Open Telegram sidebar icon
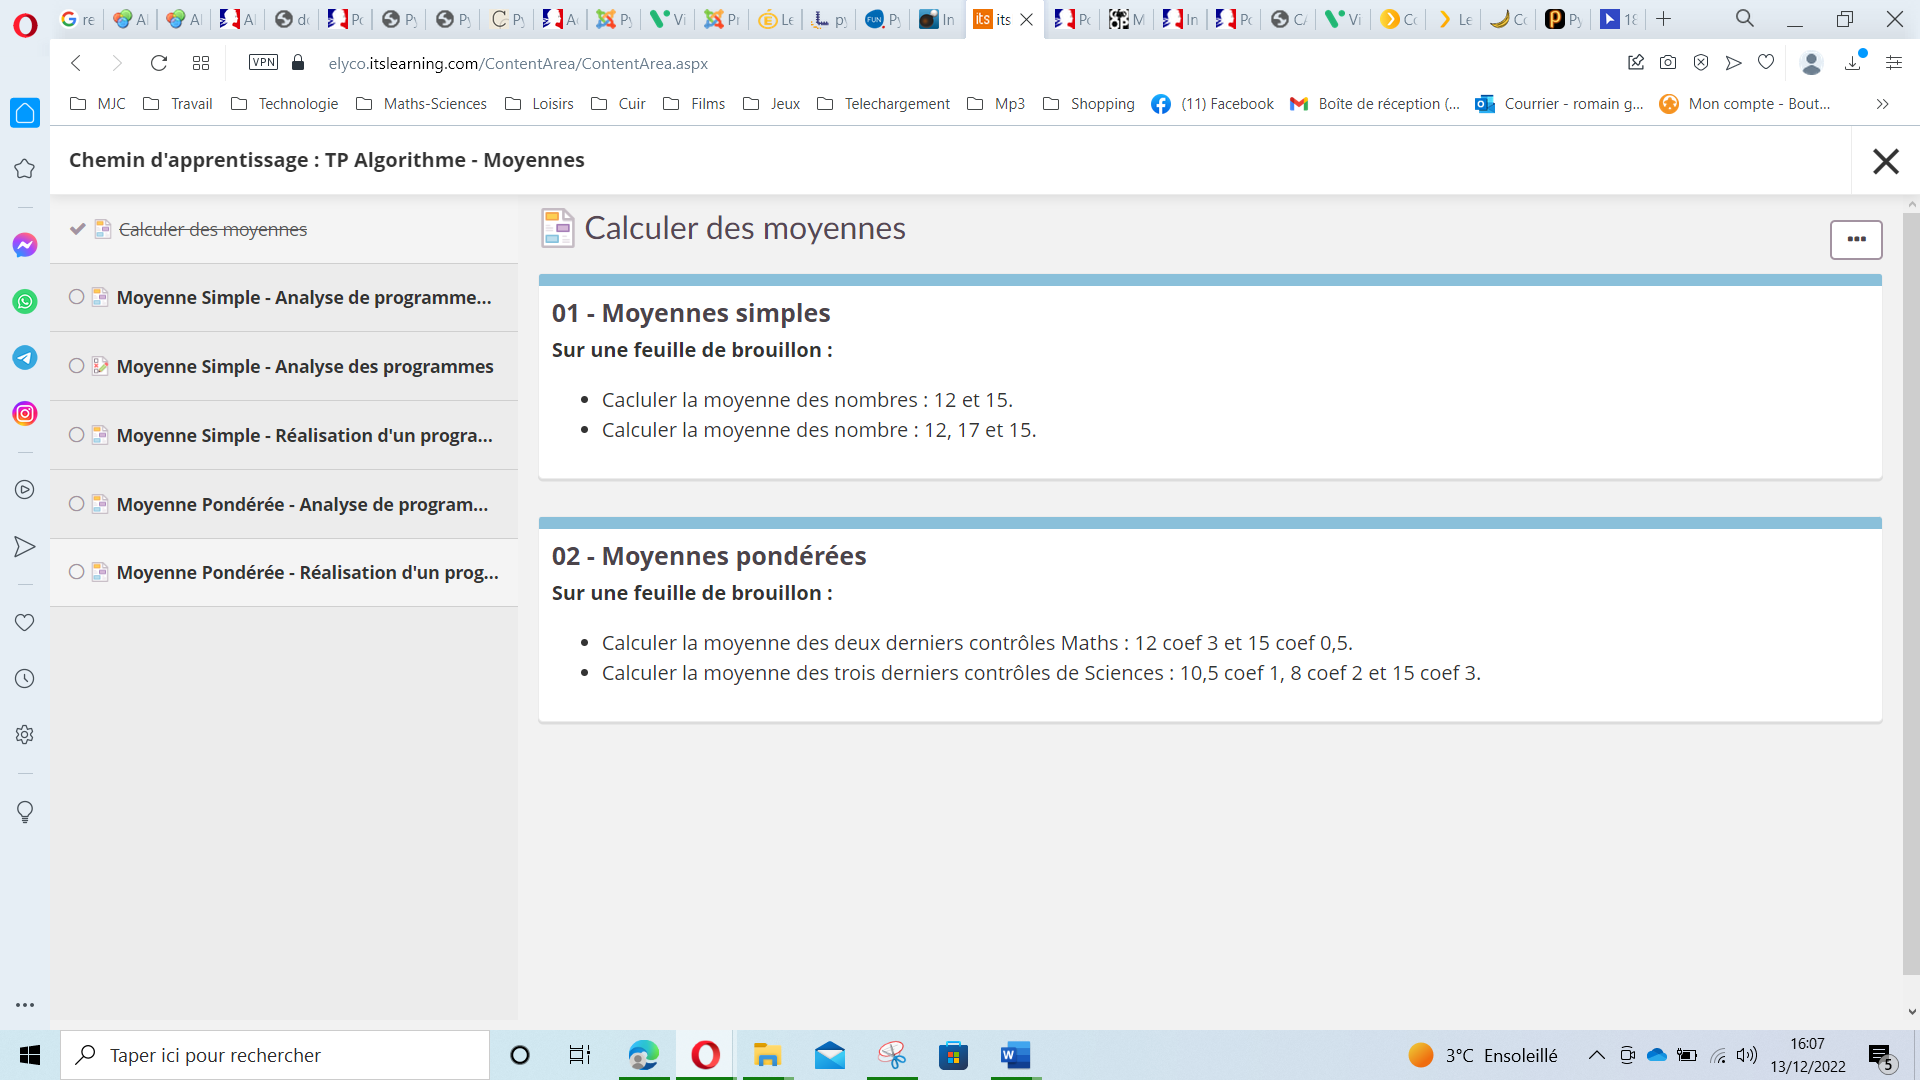 coord(25,358)
